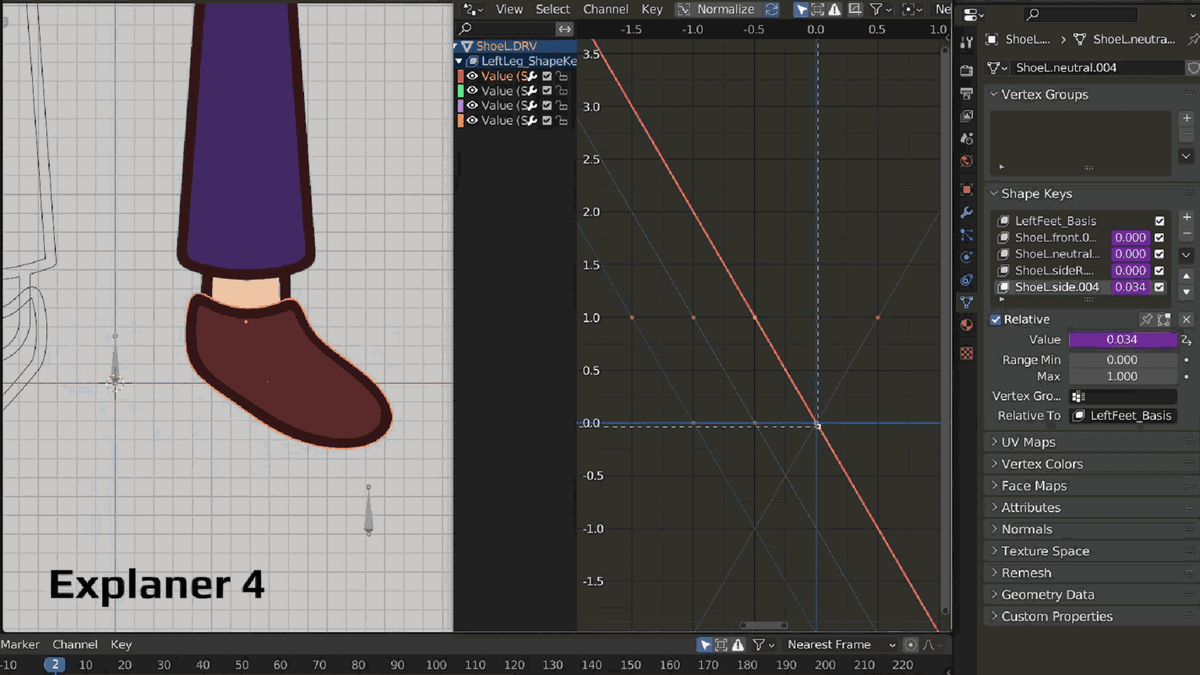Click the shape key pin icon

pos(1147,320)
